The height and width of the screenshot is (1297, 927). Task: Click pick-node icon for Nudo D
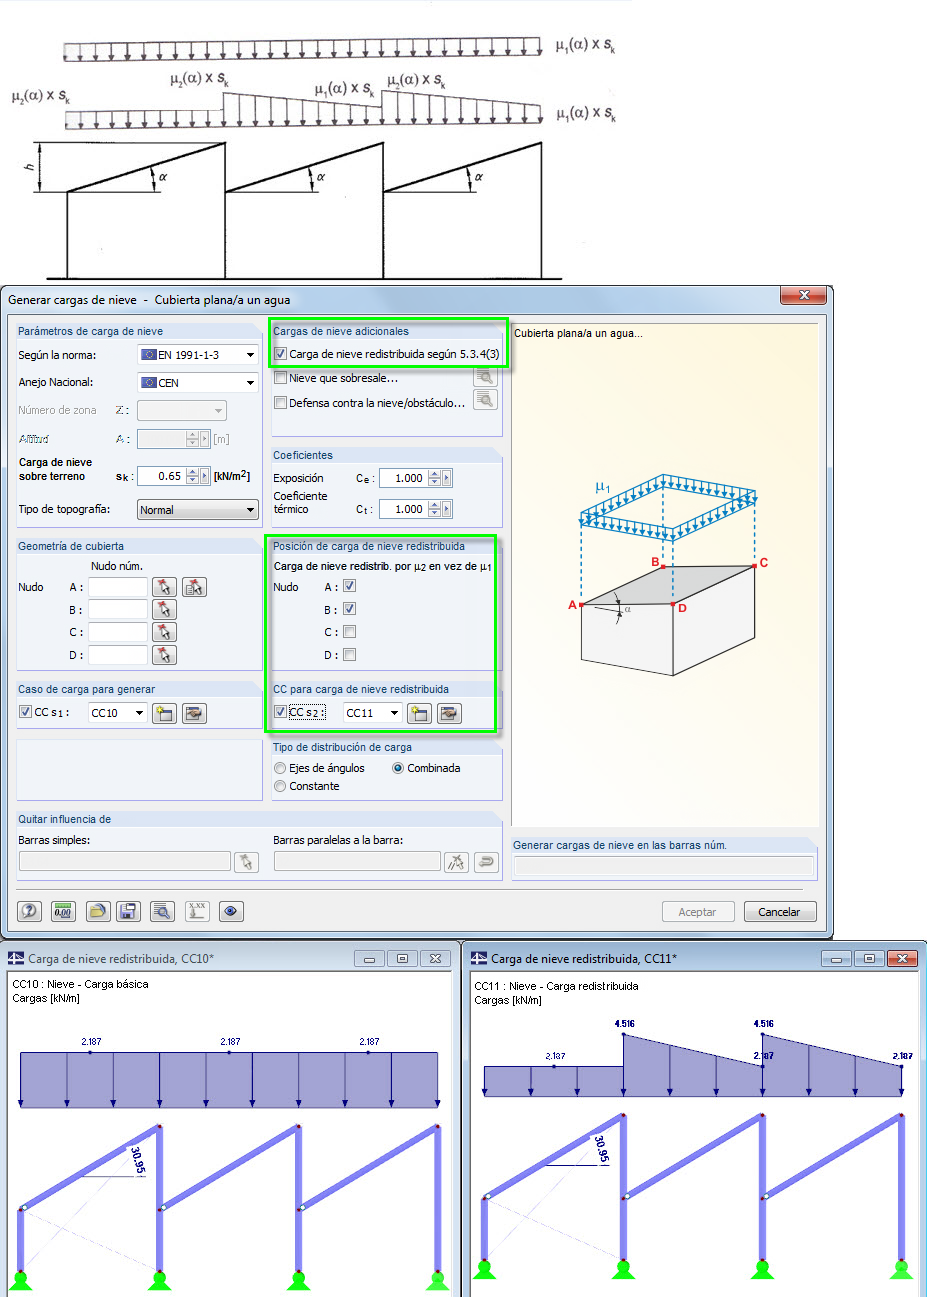pyautogui.click(x=164, y=655)
